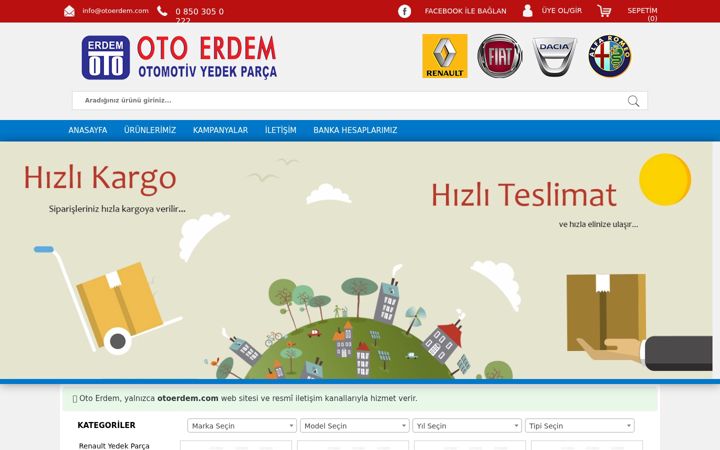Click the Hızlı Teslimat banner text

[x=523, y=195]
